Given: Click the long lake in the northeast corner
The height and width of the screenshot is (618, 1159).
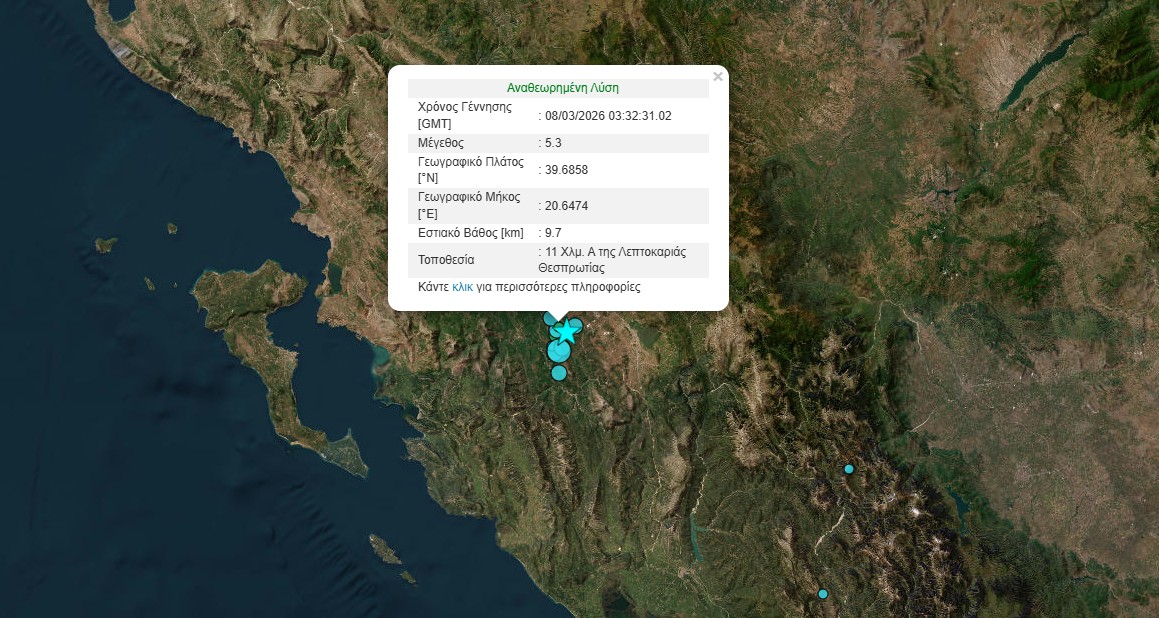Looking at the screenshot, I should pyautogui.click(x=1040, y=68).
